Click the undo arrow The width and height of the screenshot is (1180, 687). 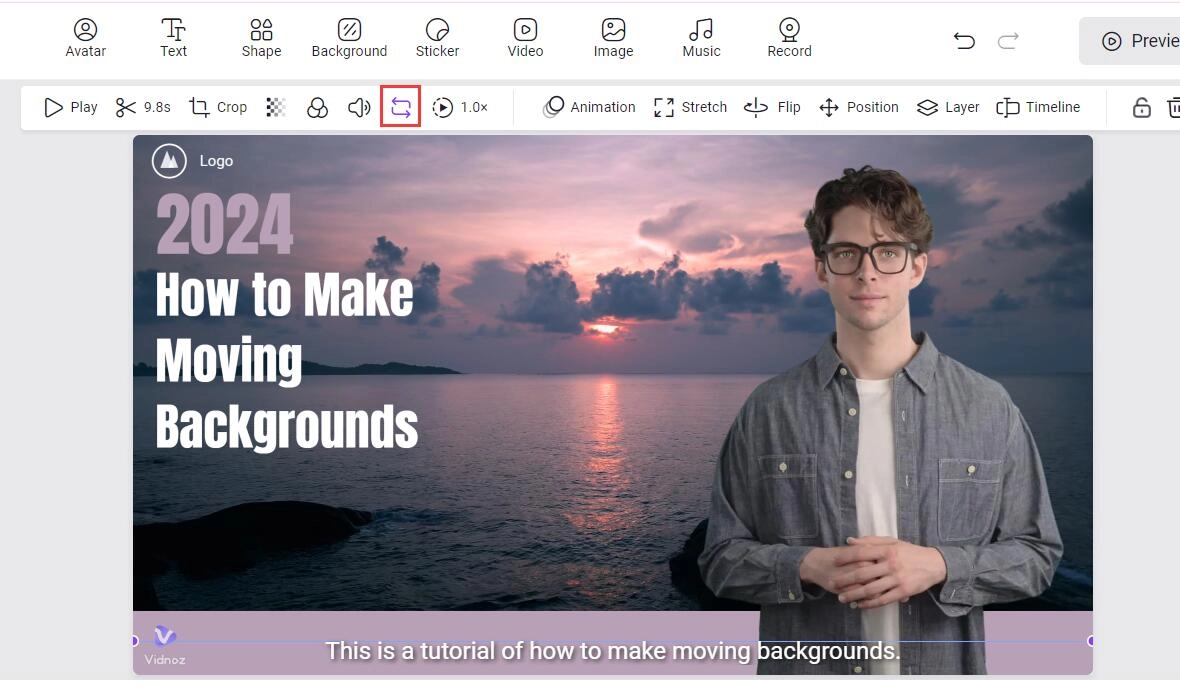(x=964, y=41)
